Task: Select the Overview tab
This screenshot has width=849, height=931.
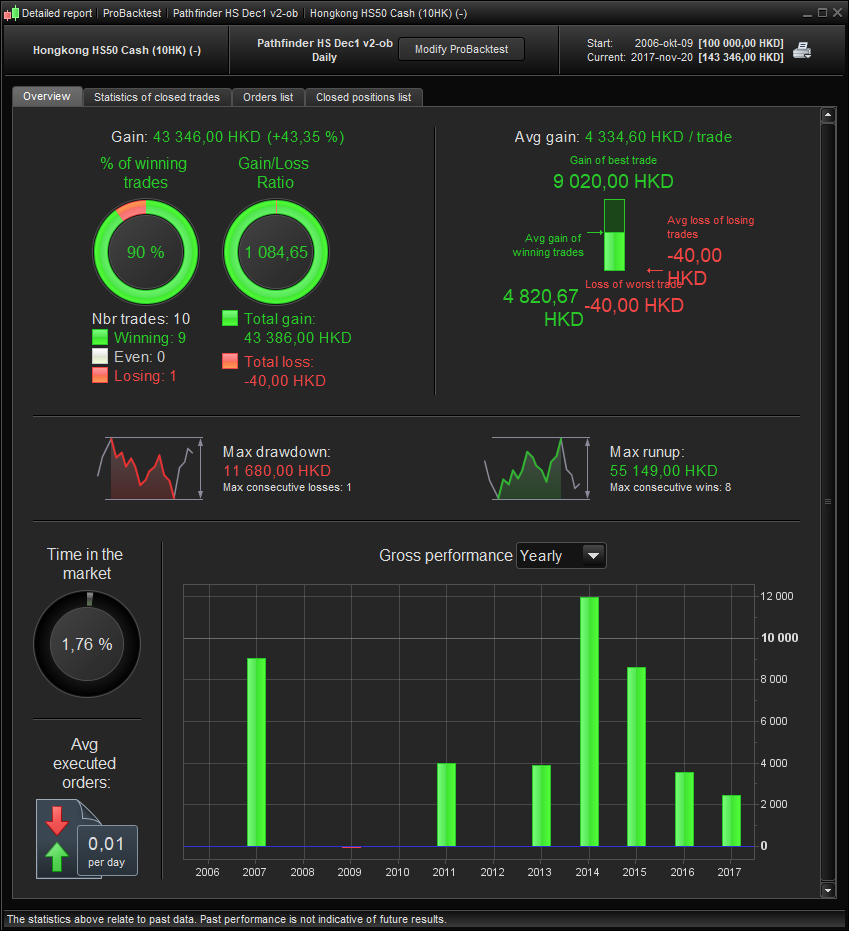Action: tap(47, 96)
